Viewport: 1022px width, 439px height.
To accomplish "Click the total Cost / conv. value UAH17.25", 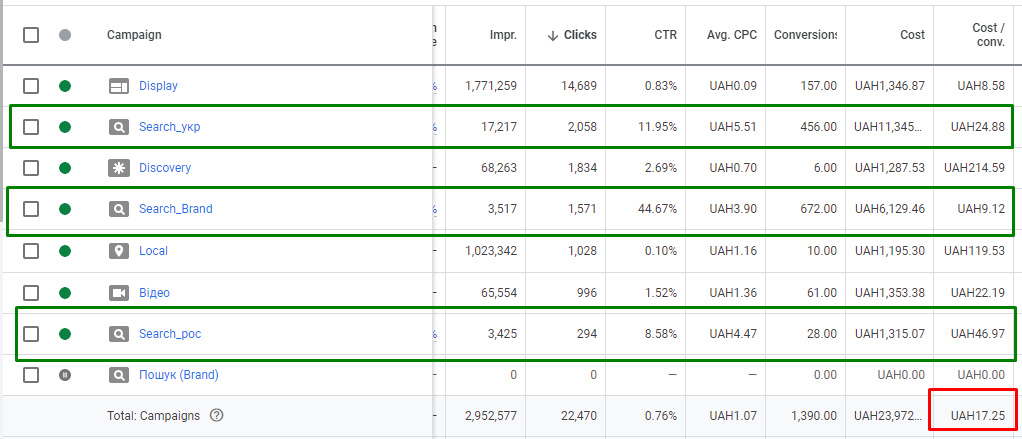I will tap(977, 416).
